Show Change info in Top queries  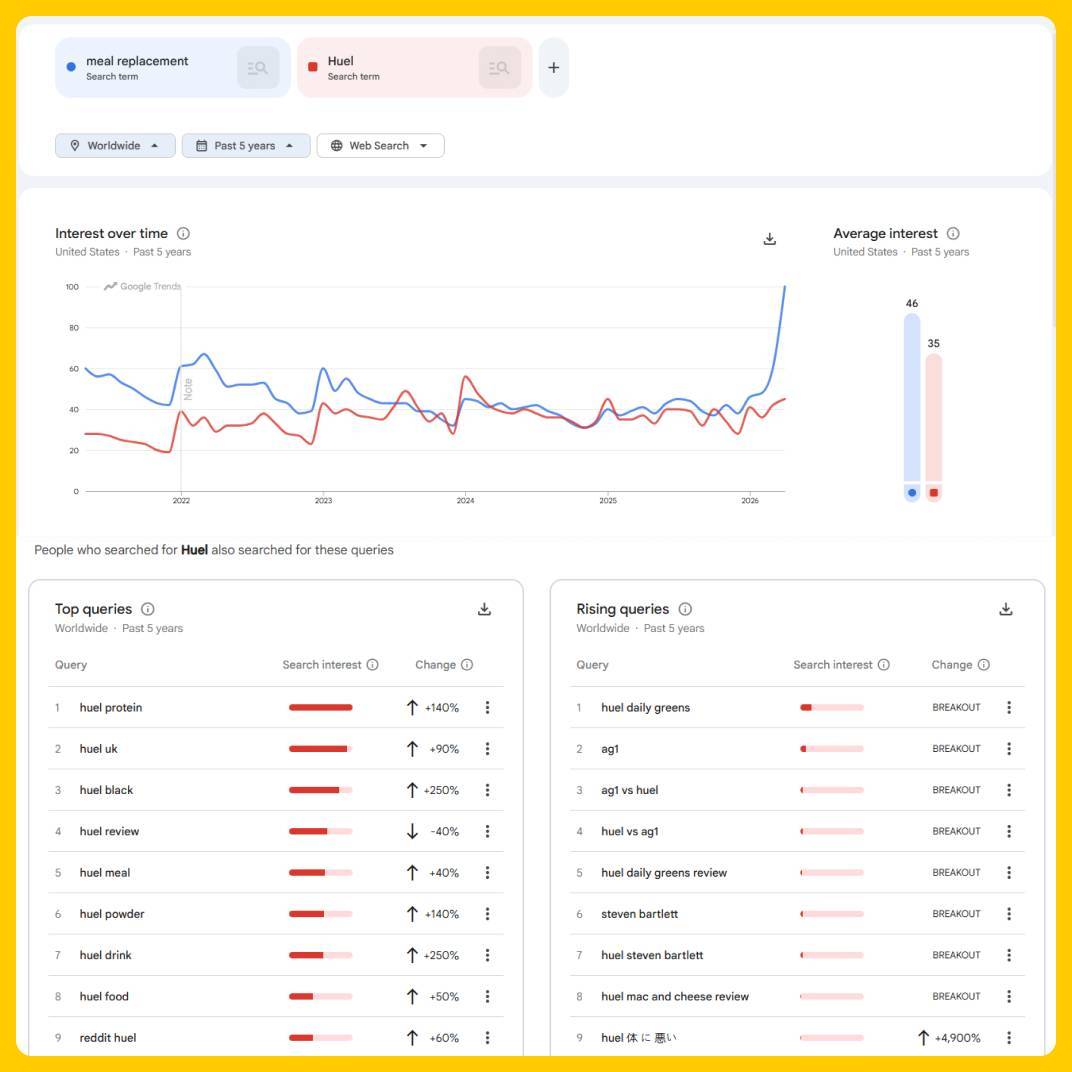tap(467, 665)
